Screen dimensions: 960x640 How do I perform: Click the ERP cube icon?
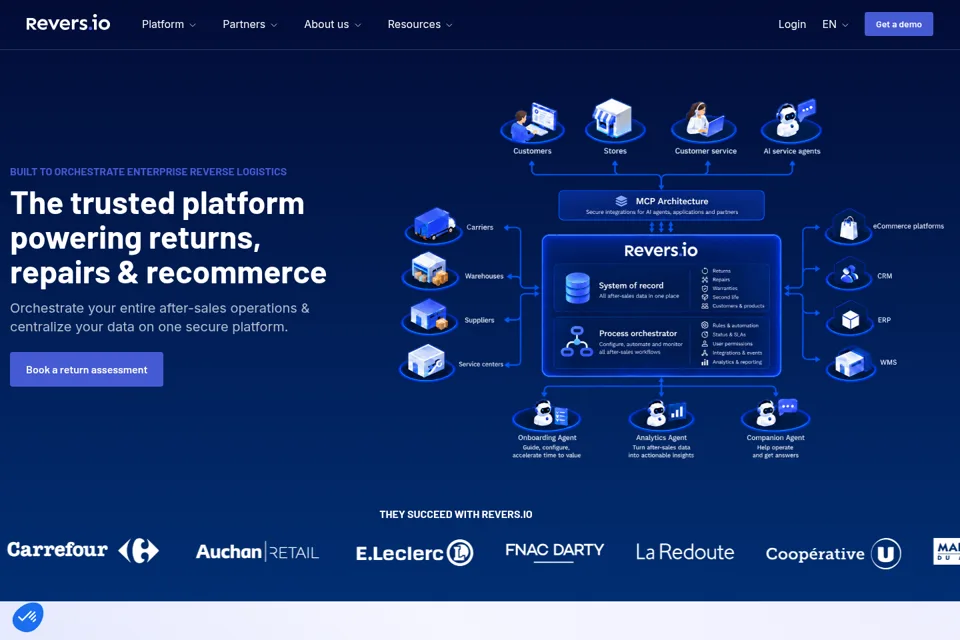[850, 319]
